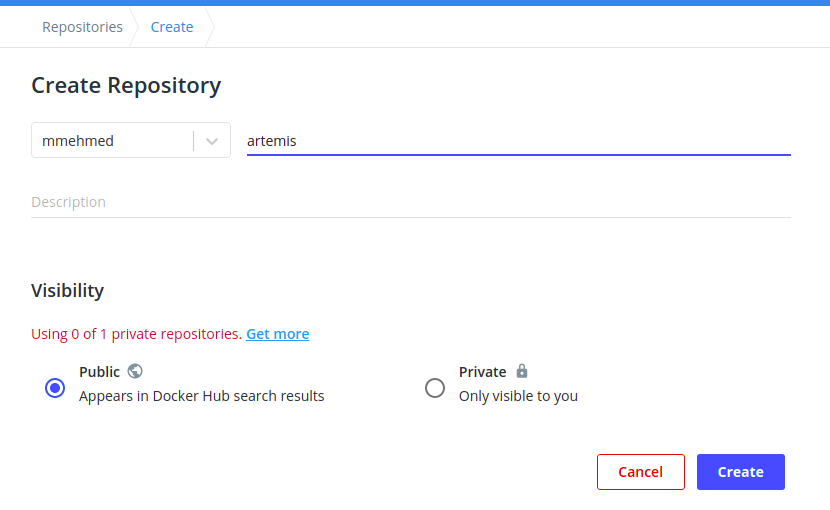Screen dimensions: 830x510
Task: Click the Visibility section heading
Action: pos(67,291)
